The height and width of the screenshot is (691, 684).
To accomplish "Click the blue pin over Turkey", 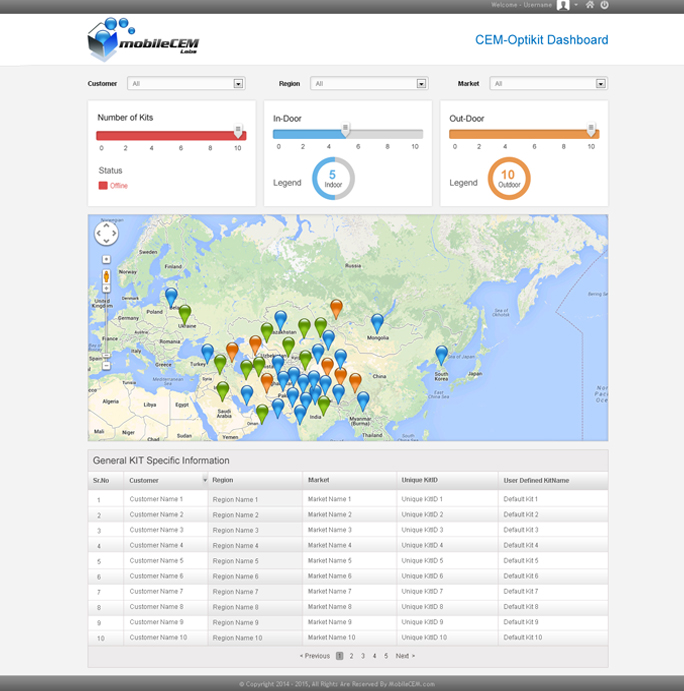I will click(208, 354).
